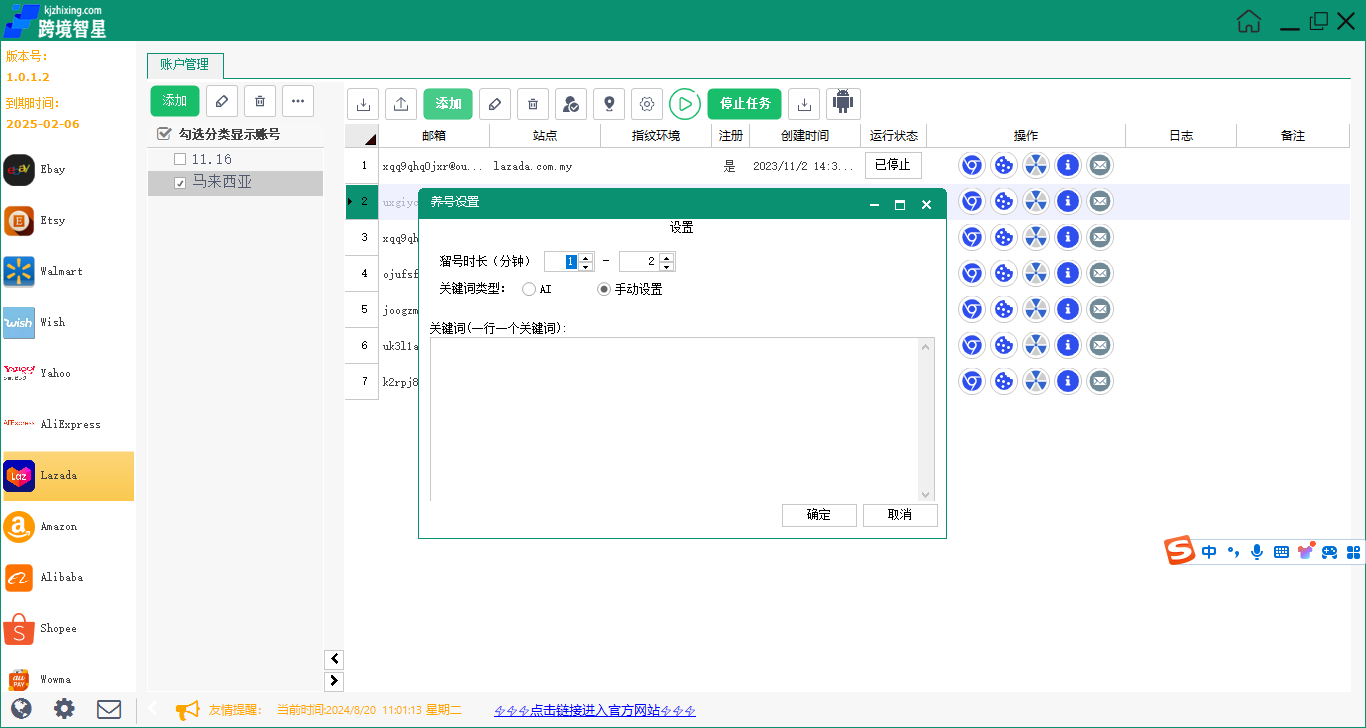This screenshot has width=1366, height=728.
Task: Click the right chevron below category panel
Action: coord(334,681)
